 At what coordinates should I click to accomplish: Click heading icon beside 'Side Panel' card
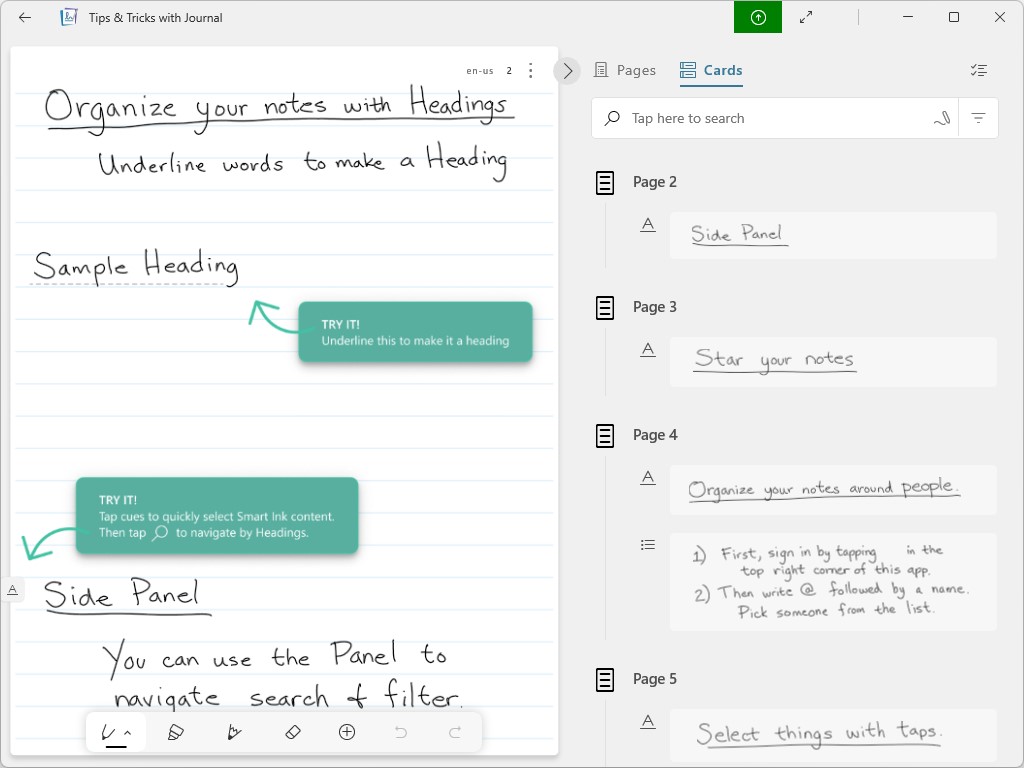(x=647, y=225)
